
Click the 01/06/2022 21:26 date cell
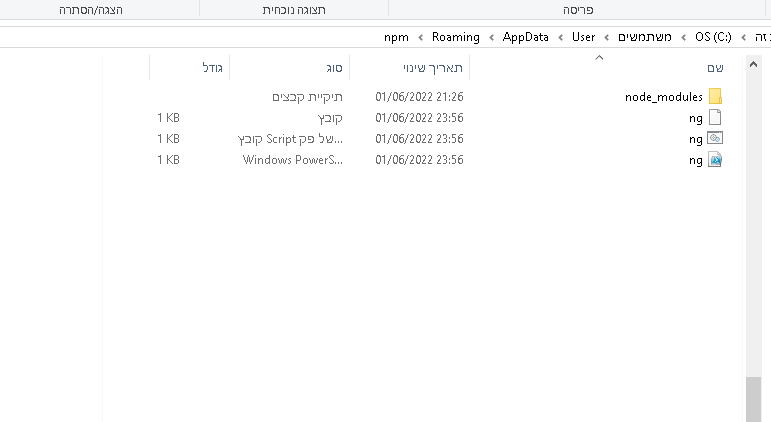coord(419,97)
